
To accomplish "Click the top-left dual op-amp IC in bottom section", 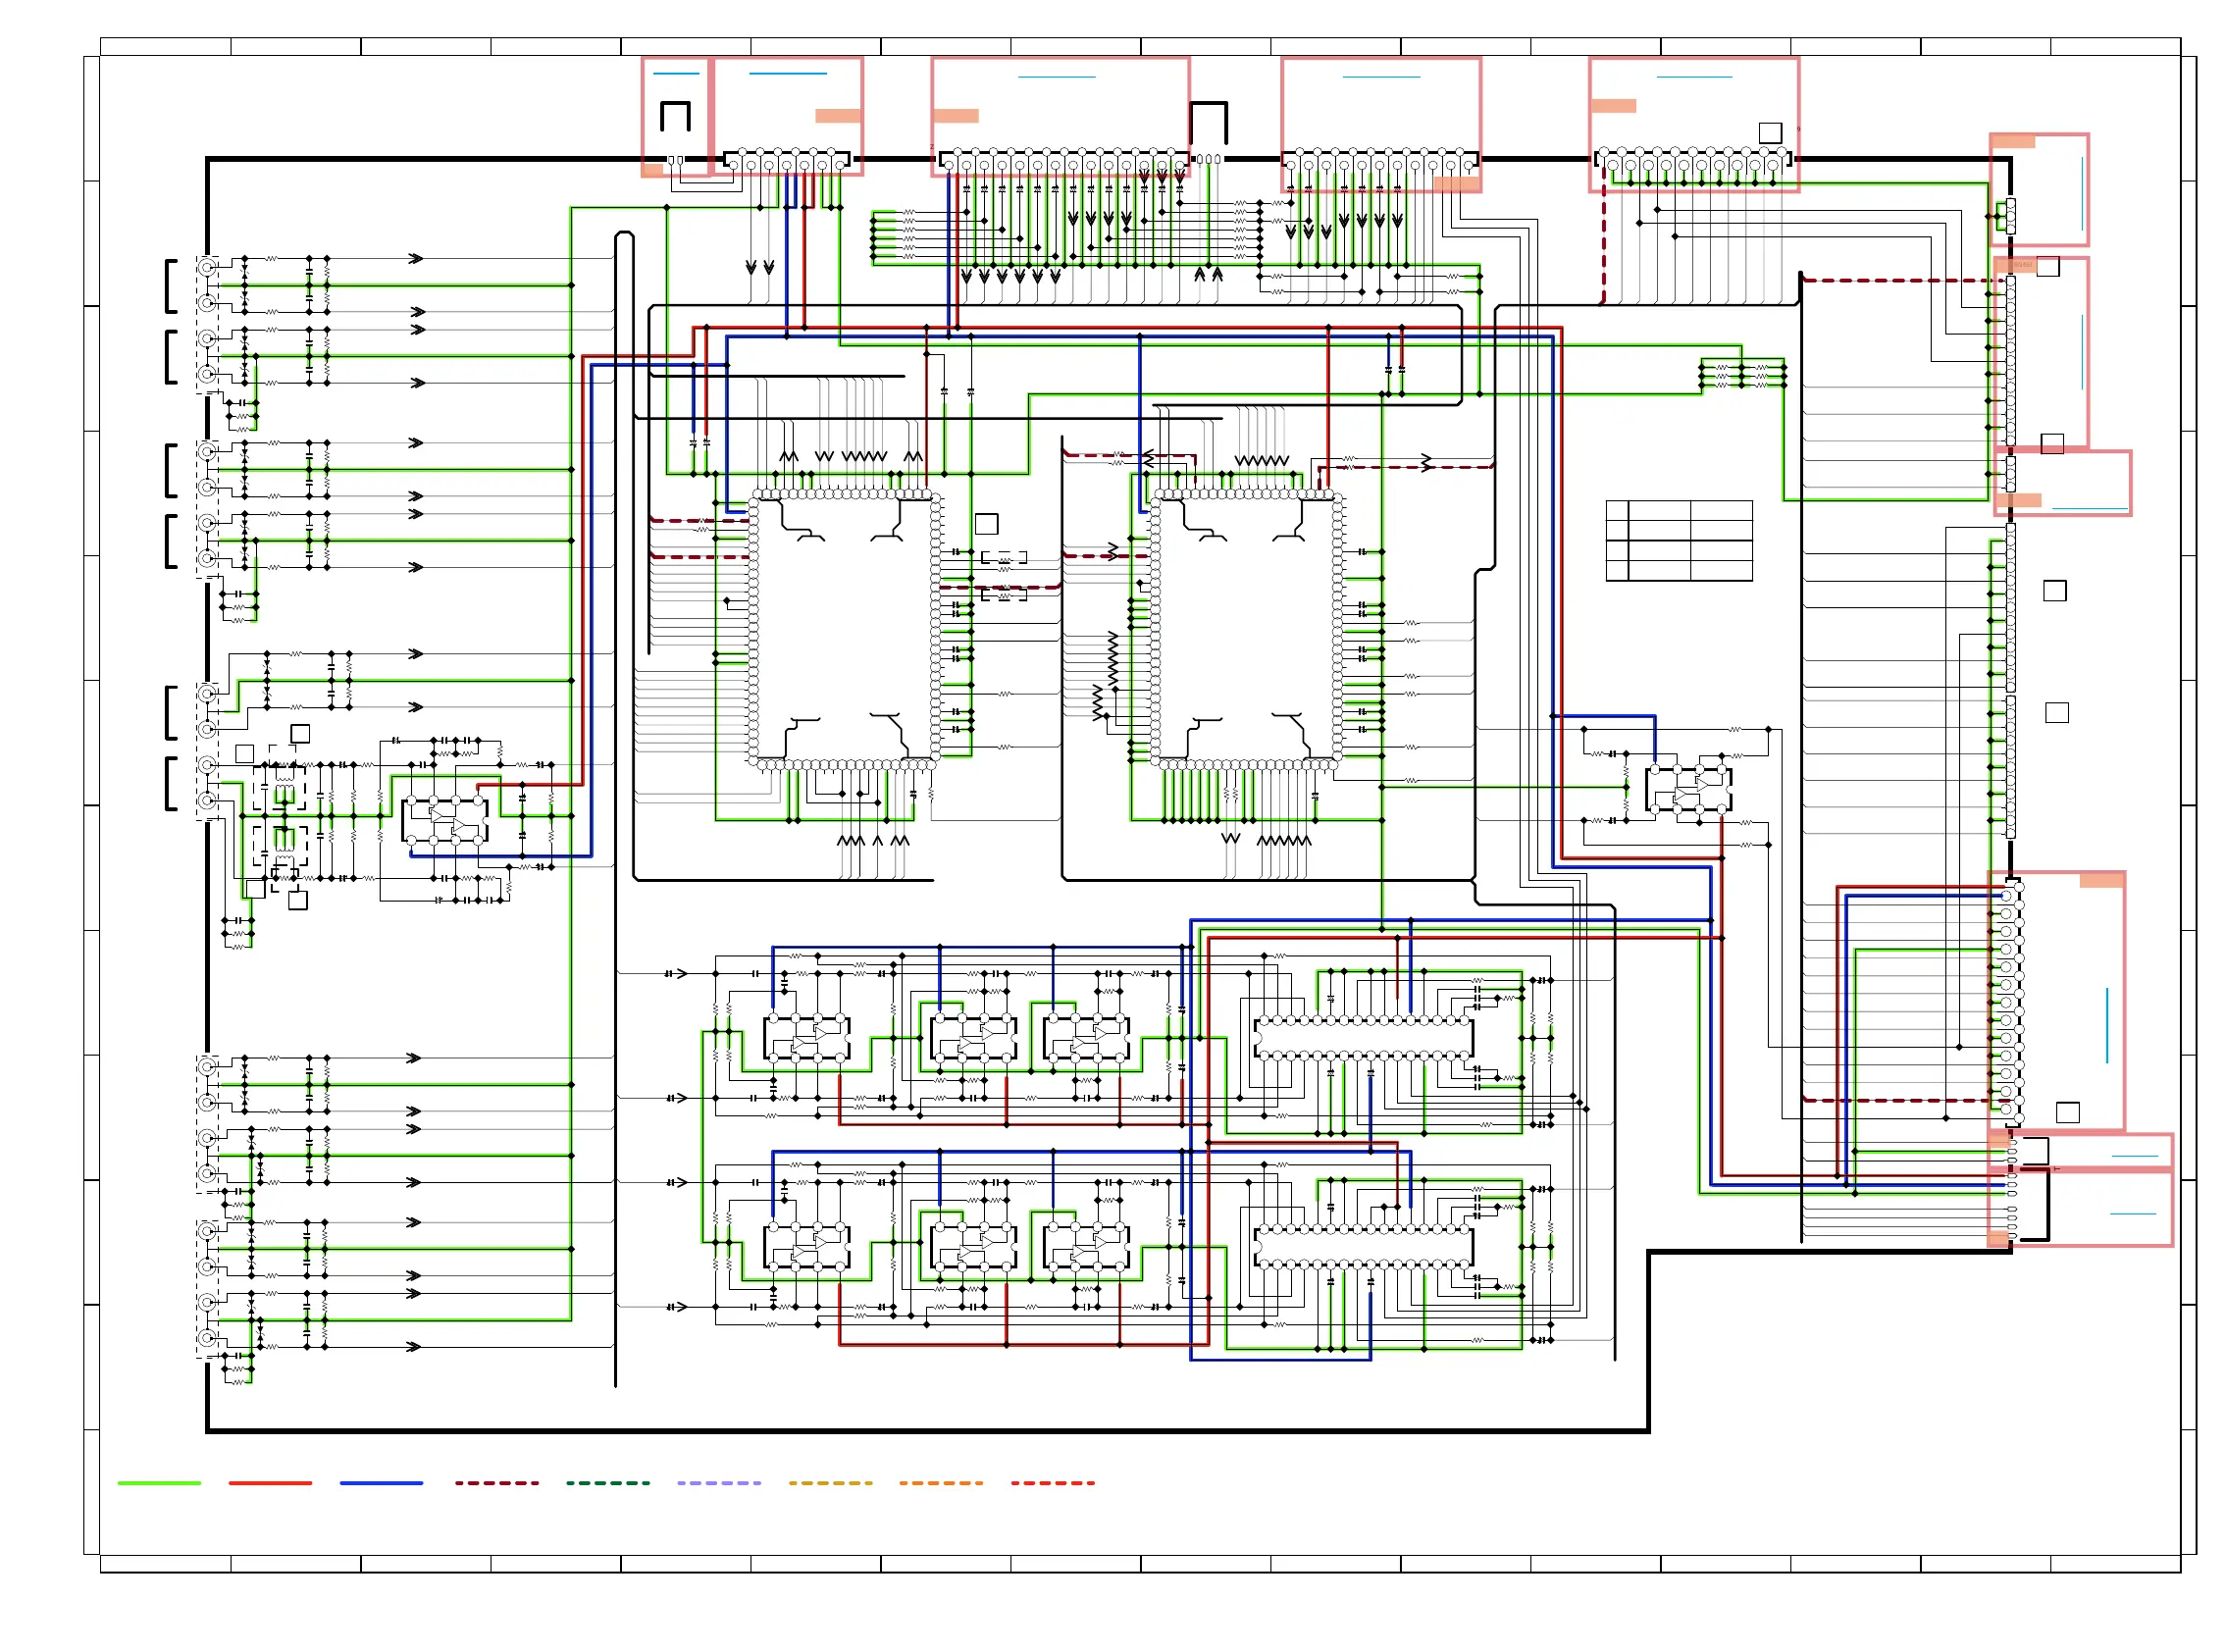I will 807,1038.
